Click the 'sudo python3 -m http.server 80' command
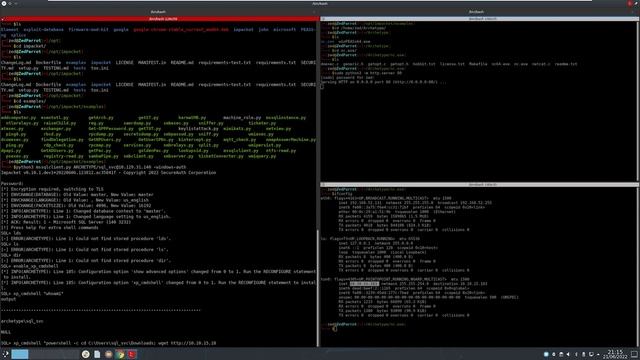 pos(367,73)
